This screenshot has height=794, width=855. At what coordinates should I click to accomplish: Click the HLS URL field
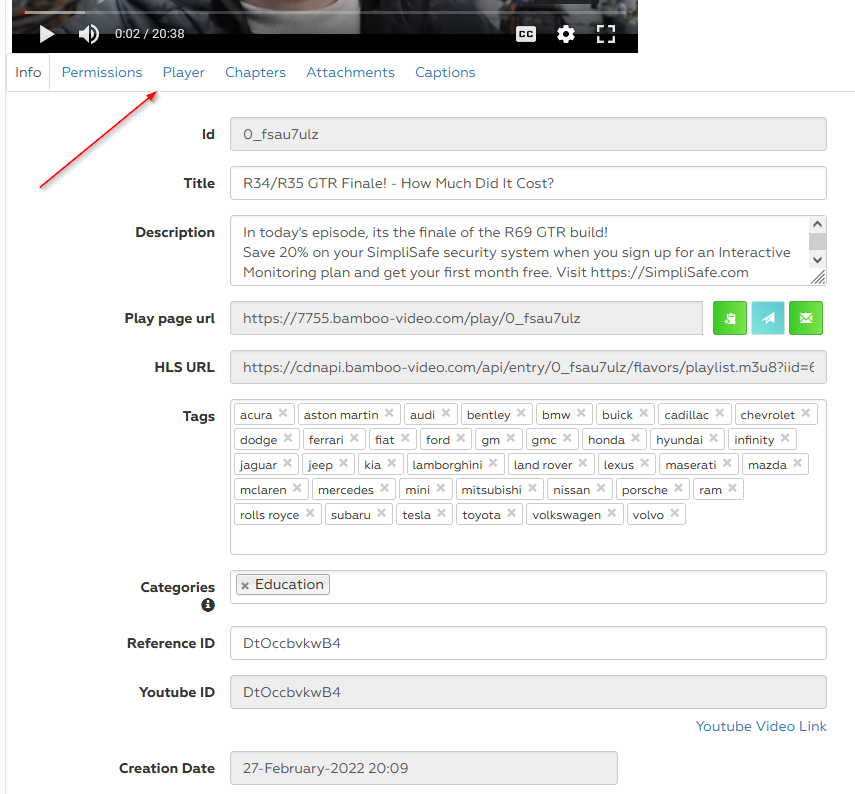click(528, 367)
